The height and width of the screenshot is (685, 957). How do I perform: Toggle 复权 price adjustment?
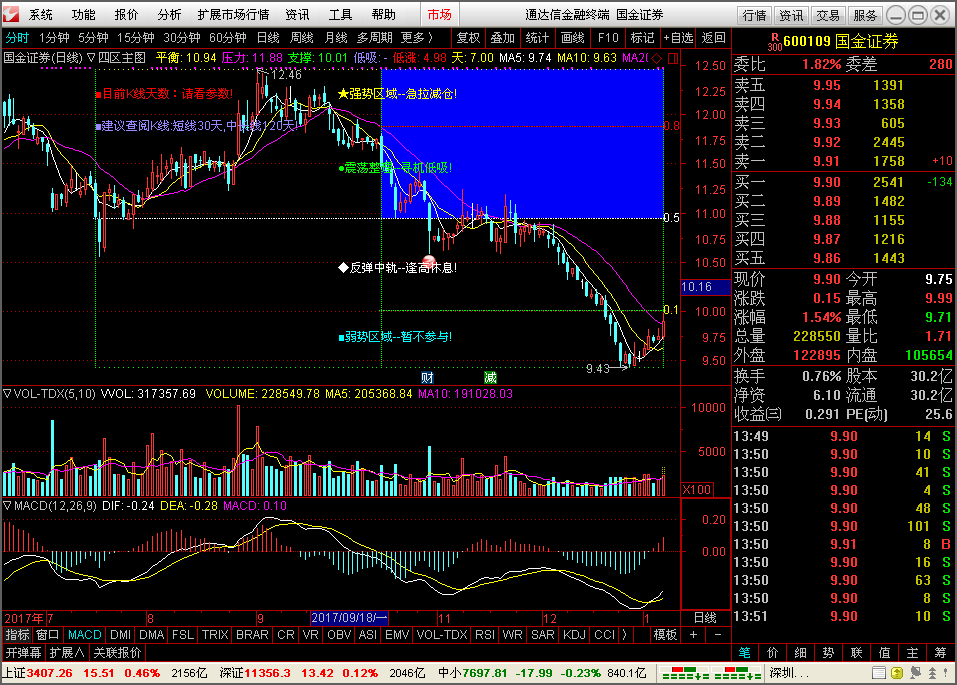click(x=468, y=37)
